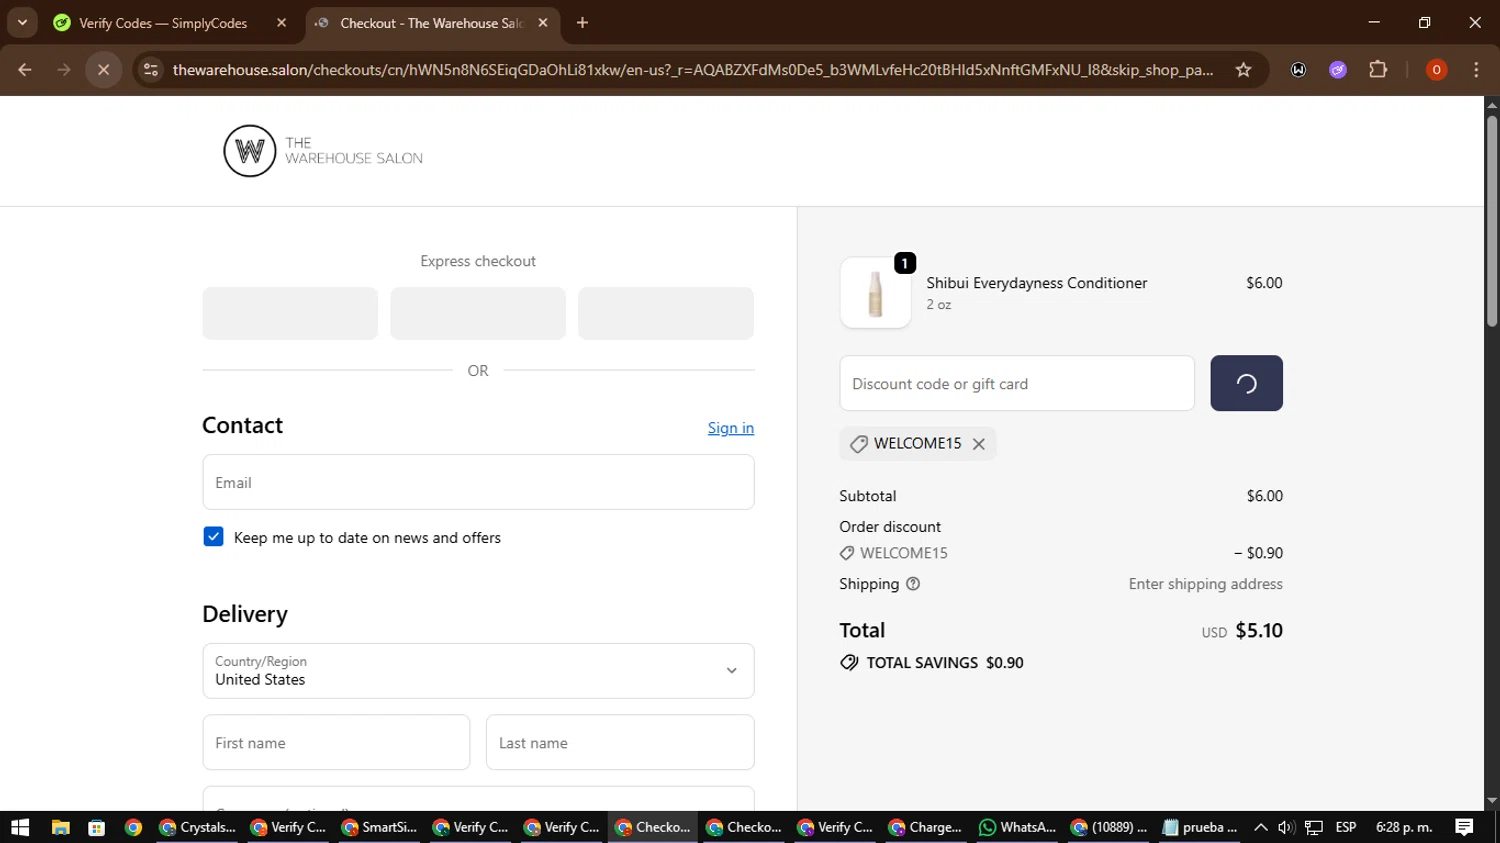The height and width of the screenshot is (843, 1500).
Task: Click the Sign in link
Action: 731,428
